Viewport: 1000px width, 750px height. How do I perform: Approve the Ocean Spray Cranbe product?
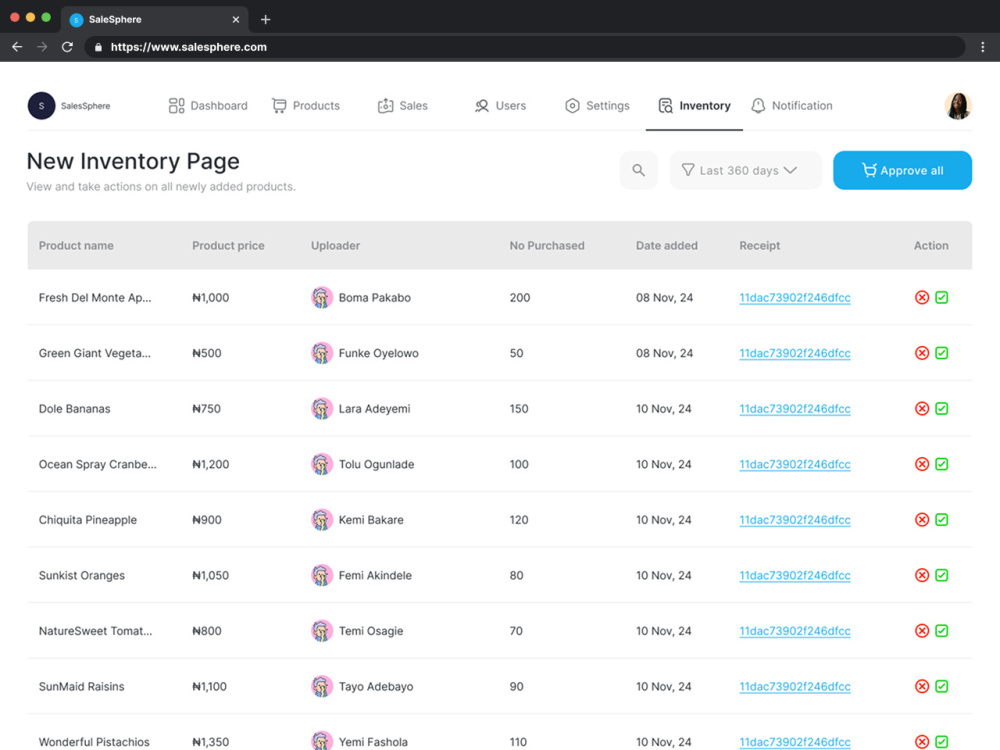pyautogui.click(x=941, y=464)
